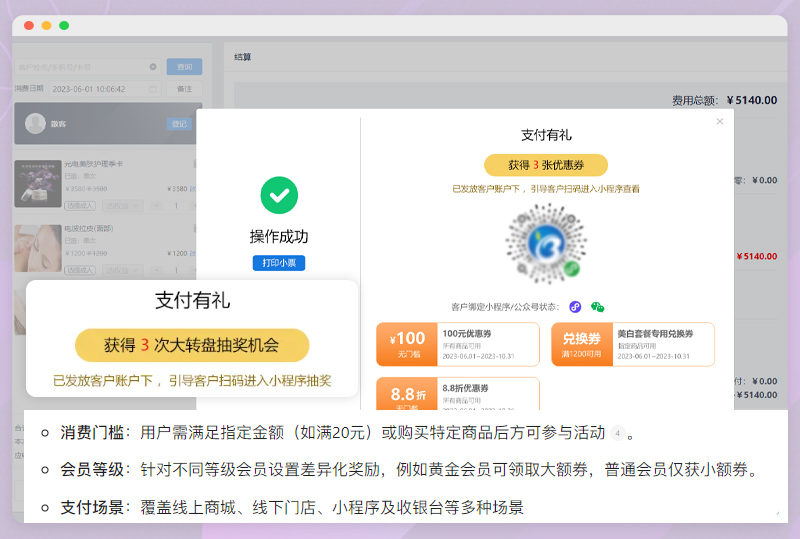Click the green success checkmark icon

[279, 195]
